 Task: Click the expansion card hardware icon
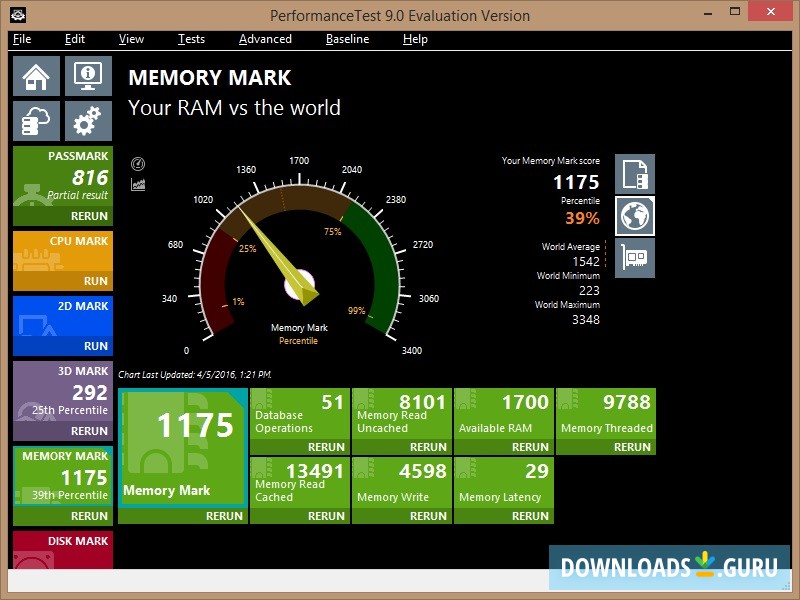634,257
